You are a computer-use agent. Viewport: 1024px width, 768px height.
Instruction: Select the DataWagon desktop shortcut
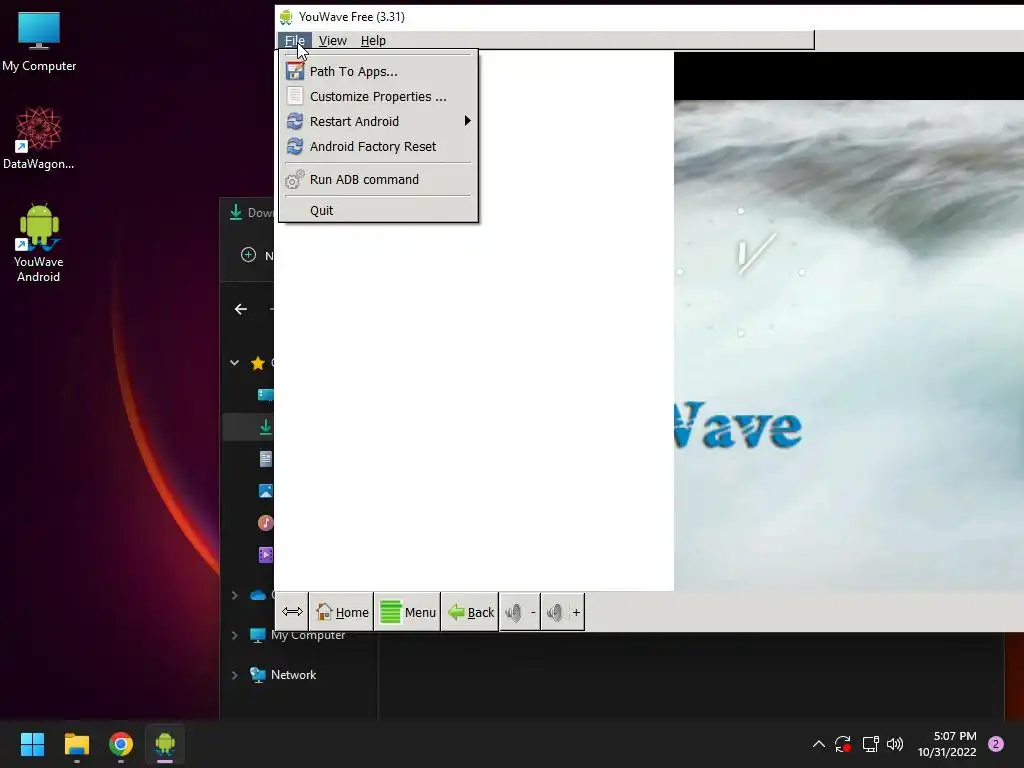[39, 138]
